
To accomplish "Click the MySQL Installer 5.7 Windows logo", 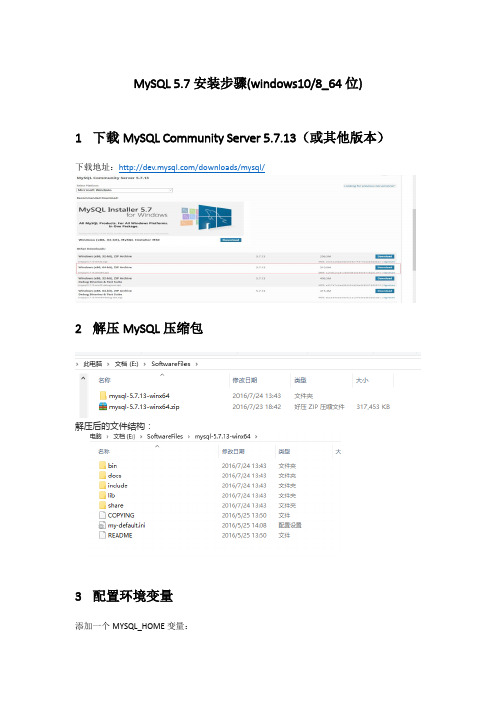I will point(206,217).
